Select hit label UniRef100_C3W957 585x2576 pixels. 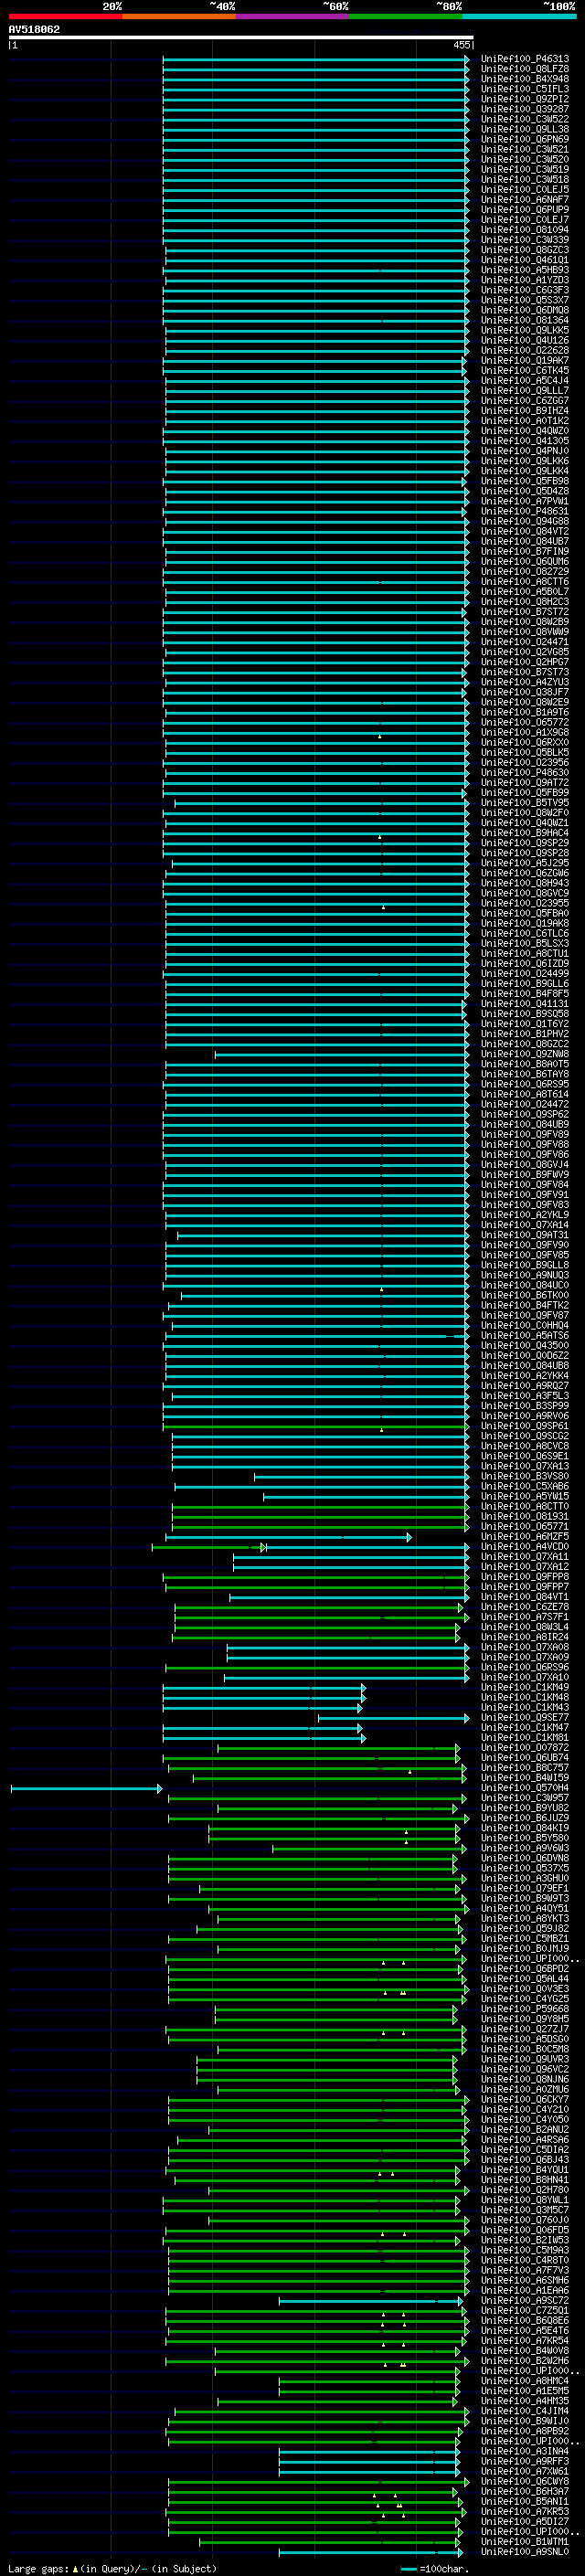[x=524, y=1798]
